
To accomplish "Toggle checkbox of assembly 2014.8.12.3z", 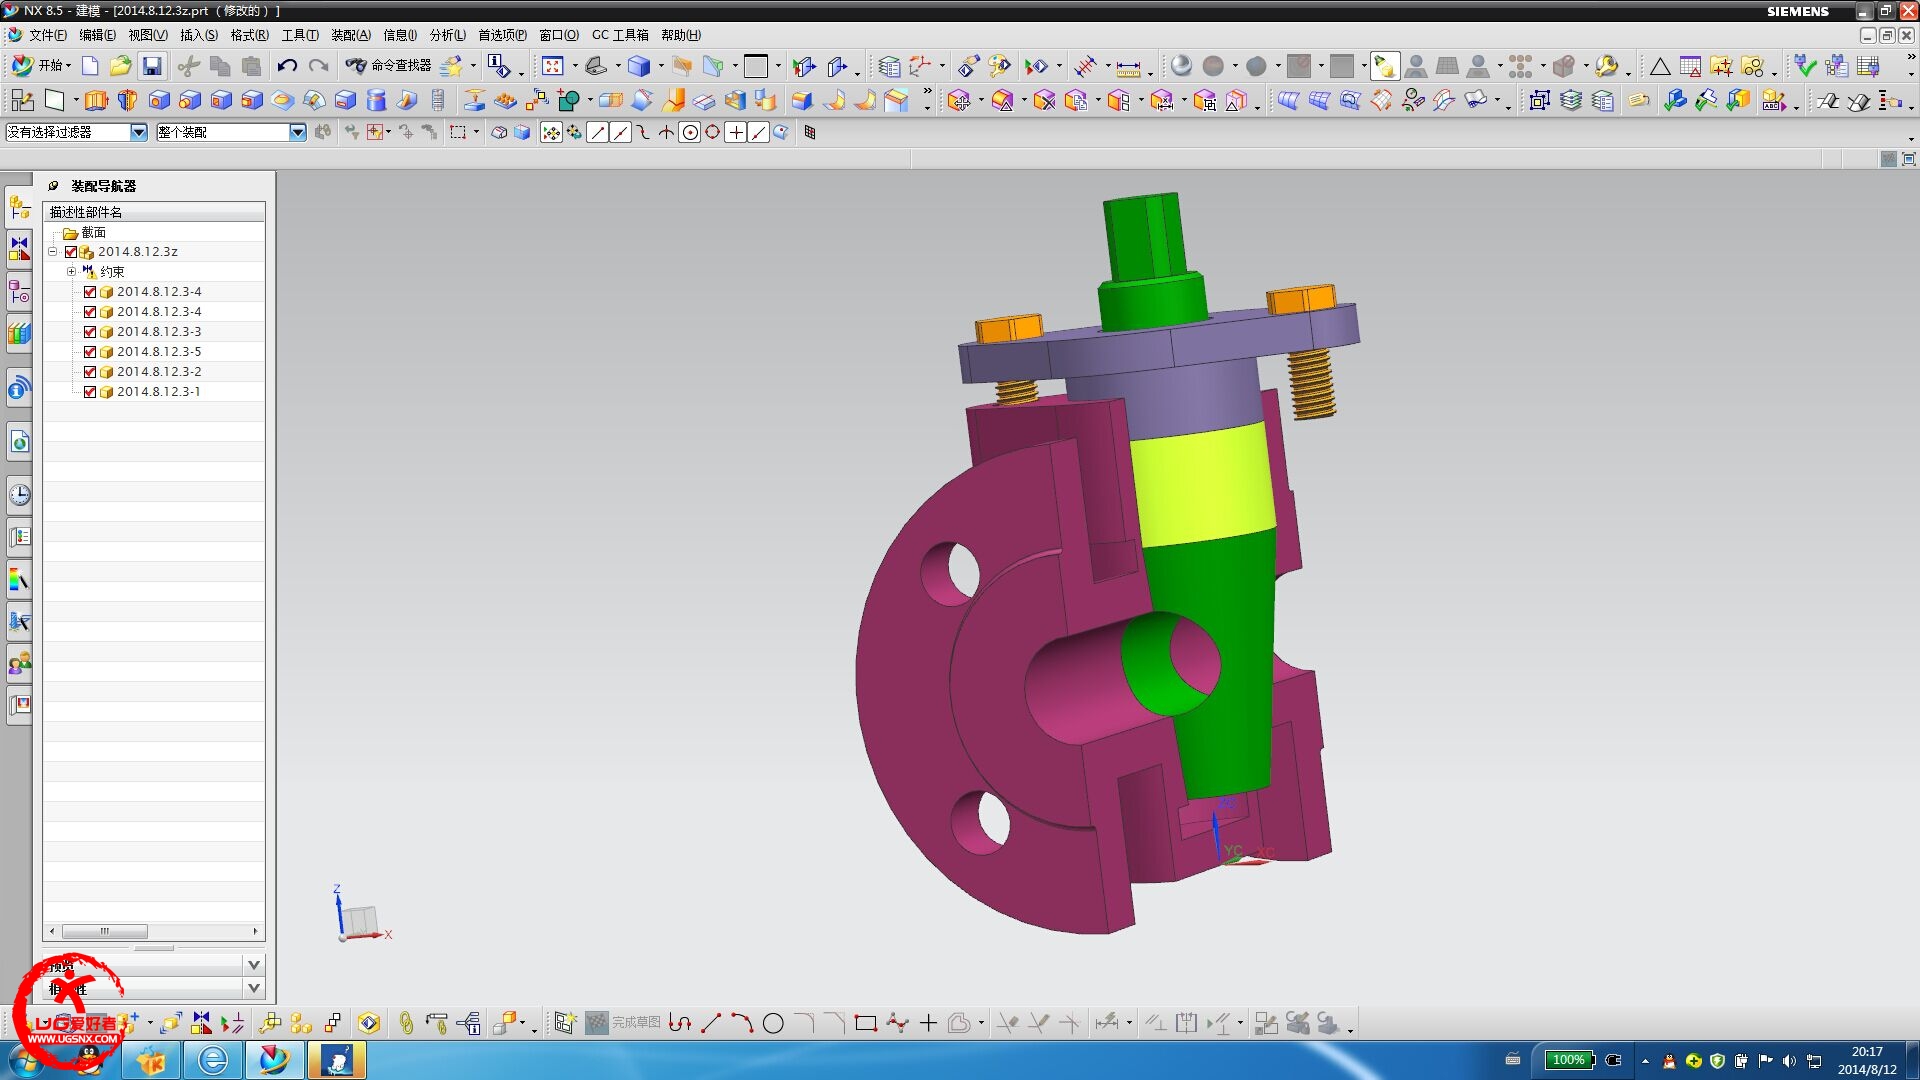I will tap(71, 252).
